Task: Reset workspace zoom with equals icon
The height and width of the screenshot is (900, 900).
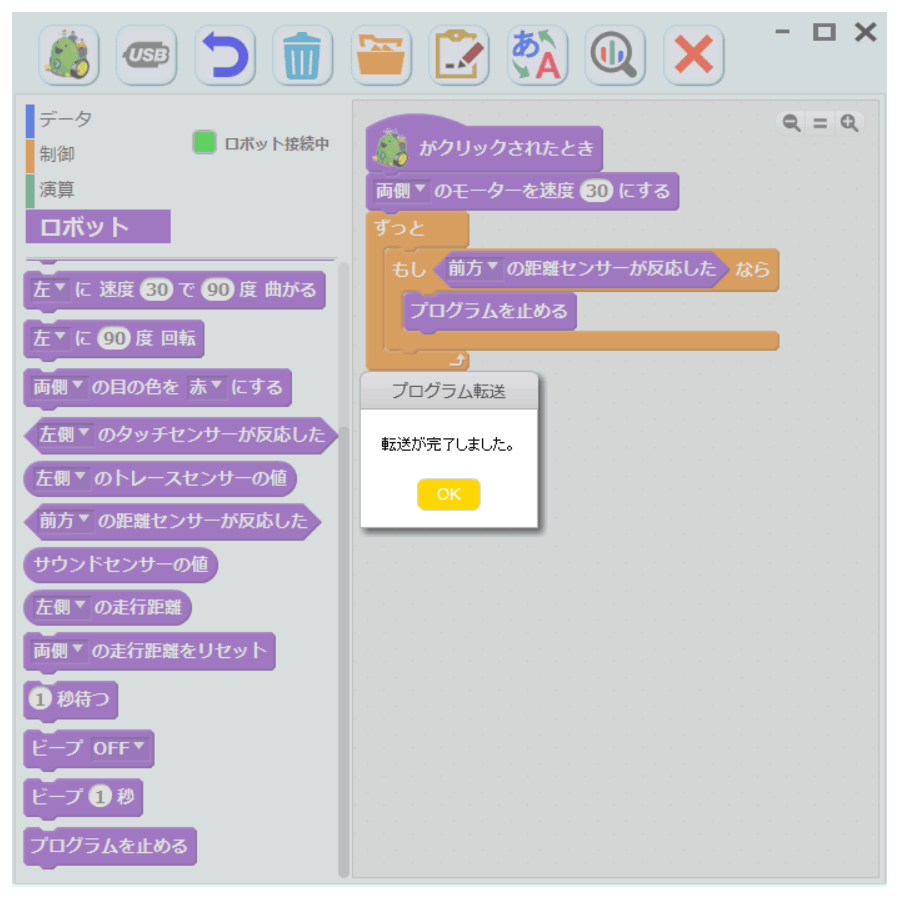Action: pos(820,123)
